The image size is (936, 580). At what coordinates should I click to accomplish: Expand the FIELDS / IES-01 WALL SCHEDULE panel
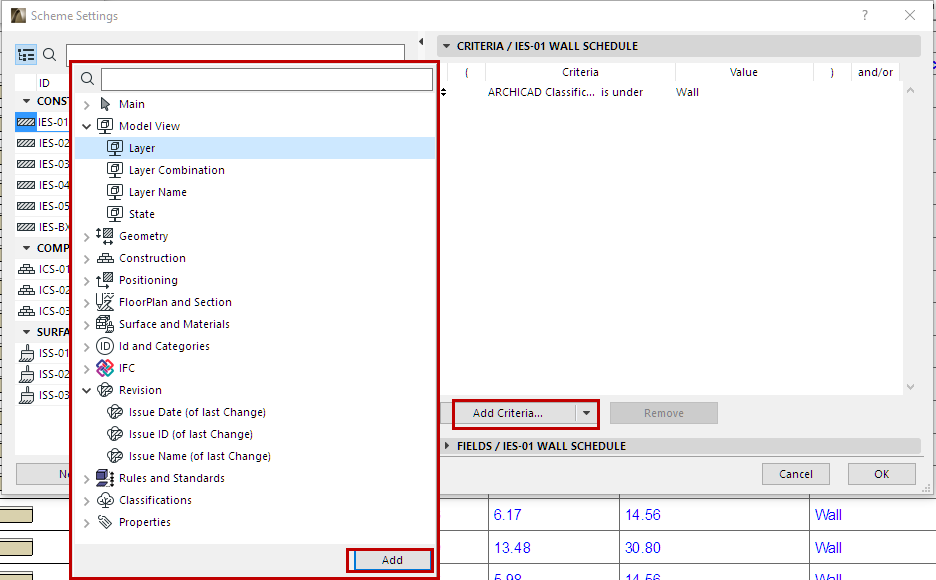446,446
